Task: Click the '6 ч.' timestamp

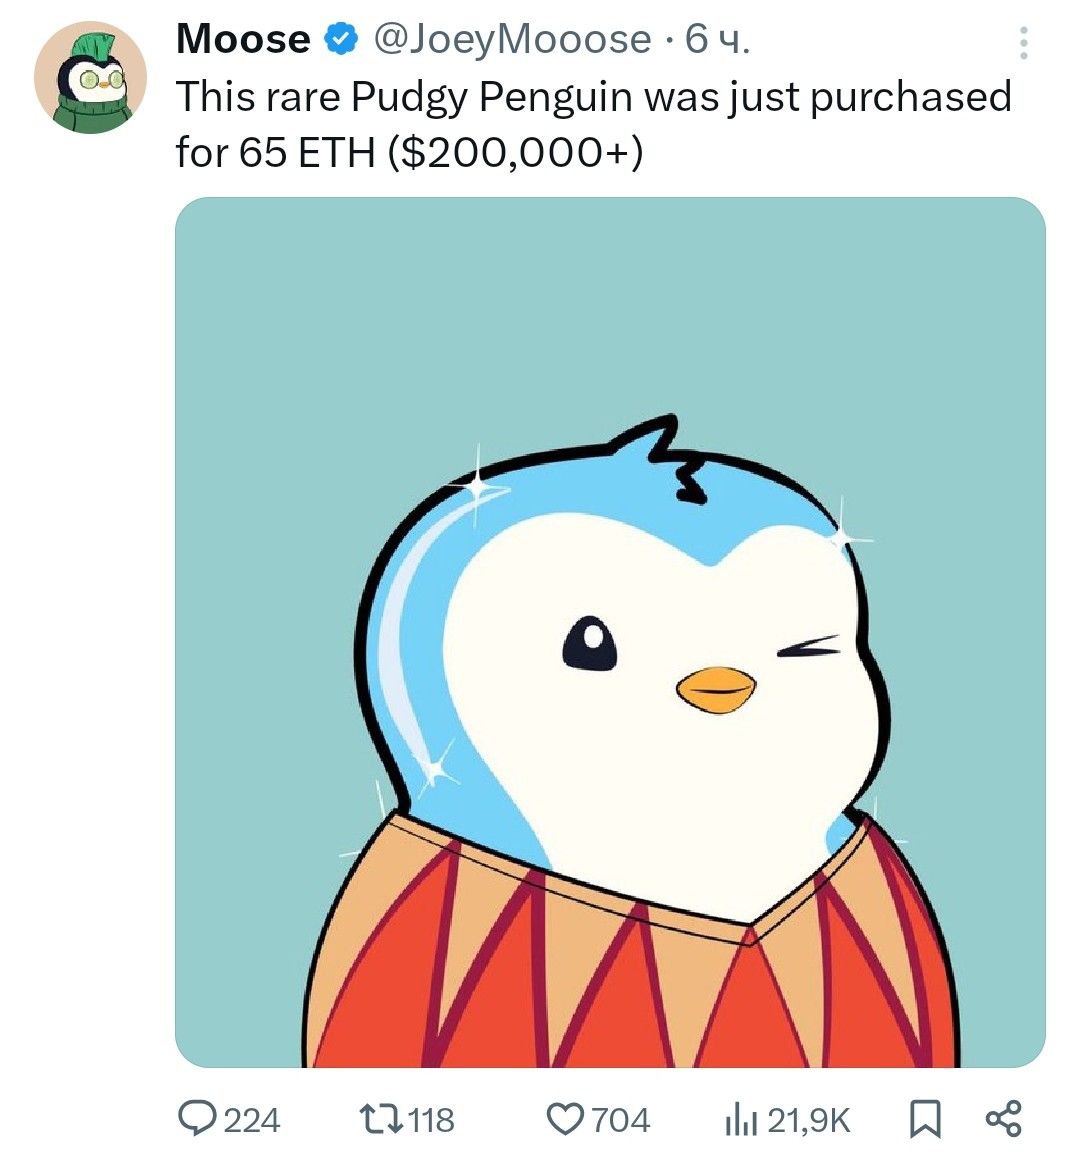Action: pos(717,39)
